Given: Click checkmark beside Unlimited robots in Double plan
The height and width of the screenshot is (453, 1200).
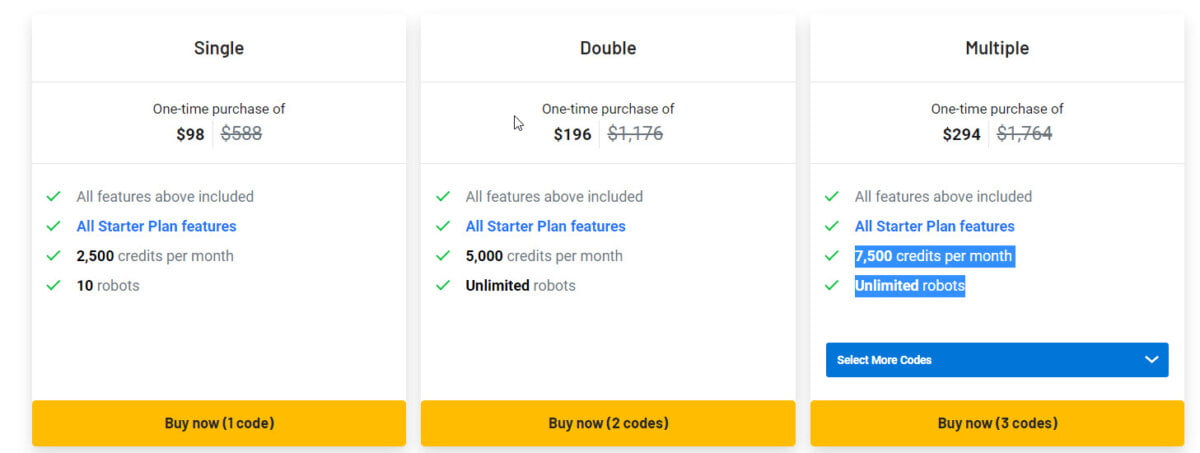Looking at the screenshot, I should pos(443,286).
